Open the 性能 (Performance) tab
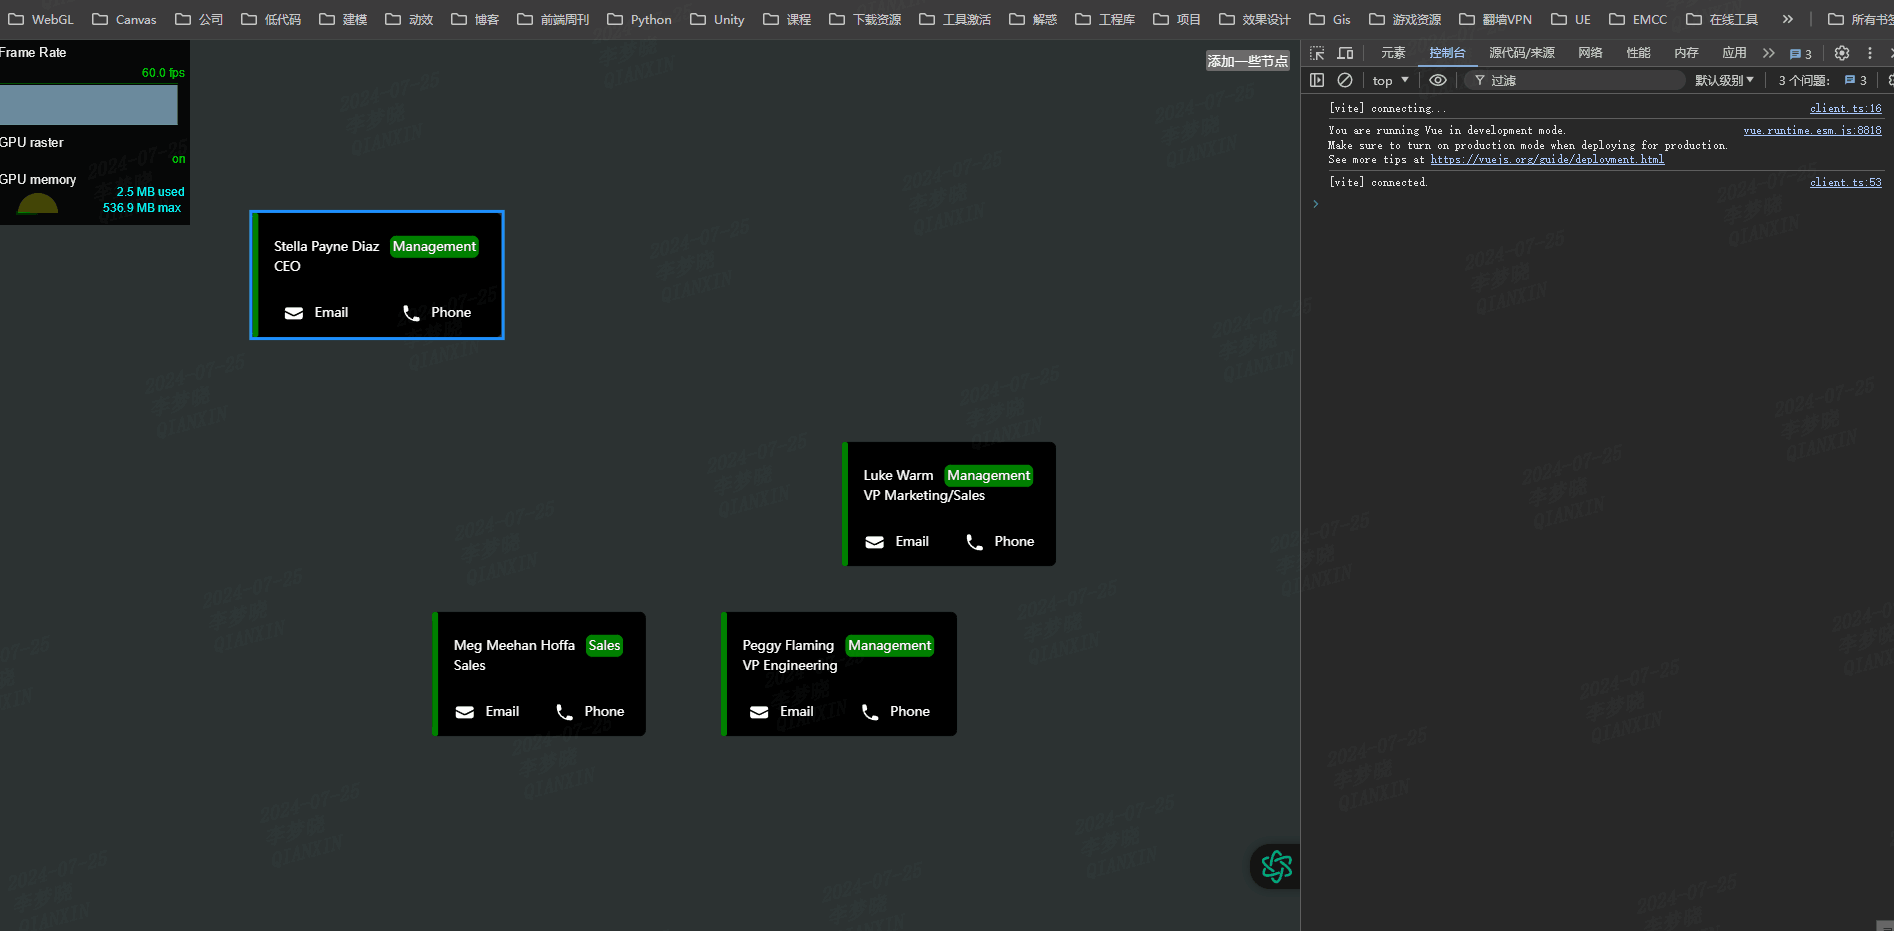This screenshot has width=1894, height=931. point(1638,53)
